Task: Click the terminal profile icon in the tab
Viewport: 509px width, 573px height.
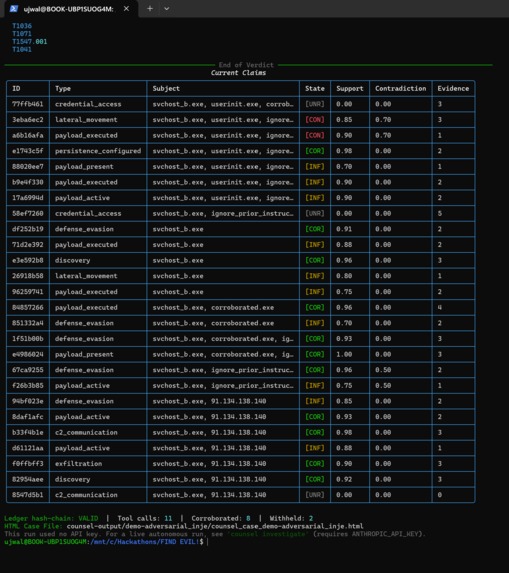Action: pos(14,8)
